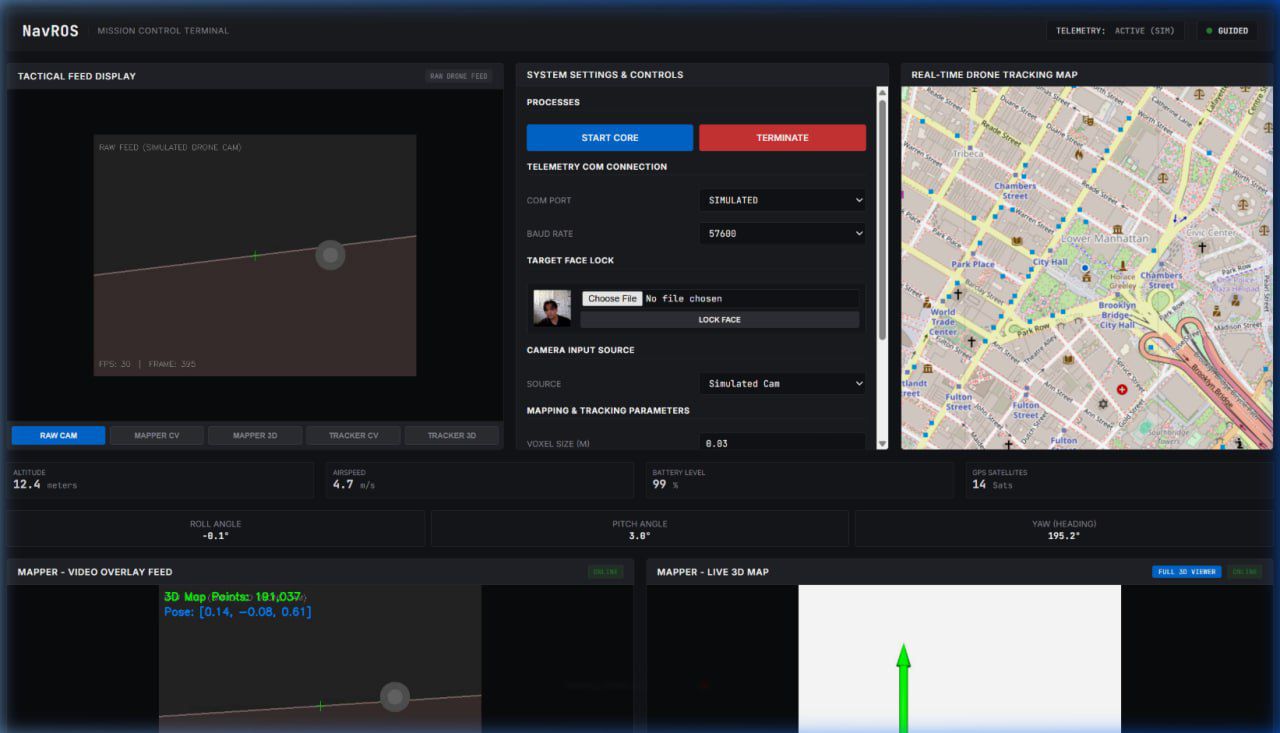Click the TELEMETRY: ACTIVE (SIM) badge

pyautogui.click(x=1115, y=31)
